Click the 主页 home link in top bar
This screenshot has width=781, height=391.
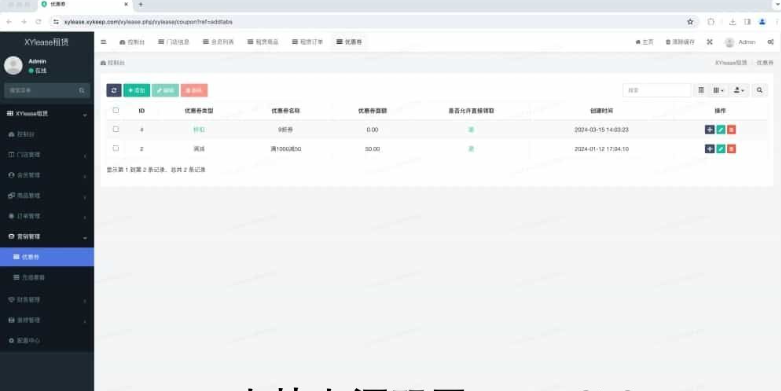[645, 42]
